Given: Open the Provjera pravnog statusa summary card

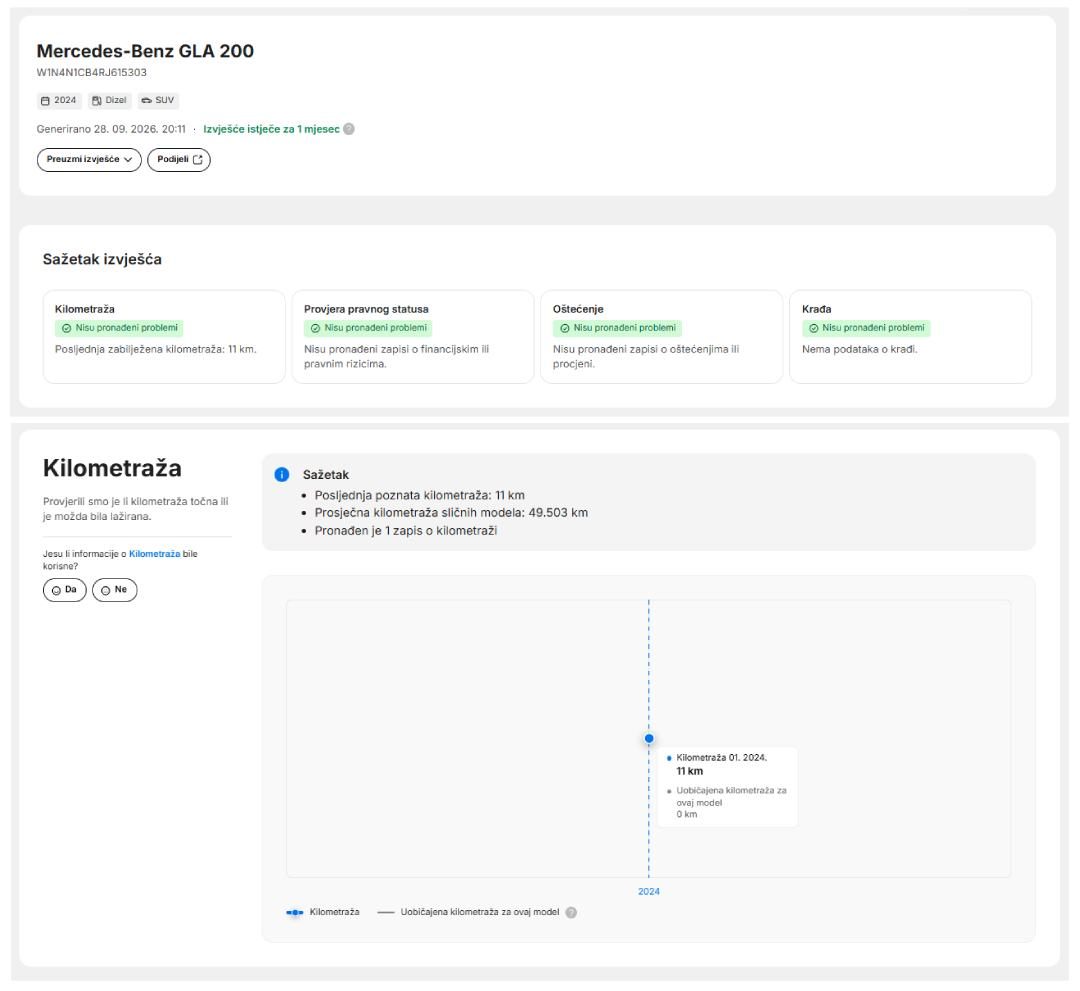Looking at the screenshot, I should (x=413, y=337).
